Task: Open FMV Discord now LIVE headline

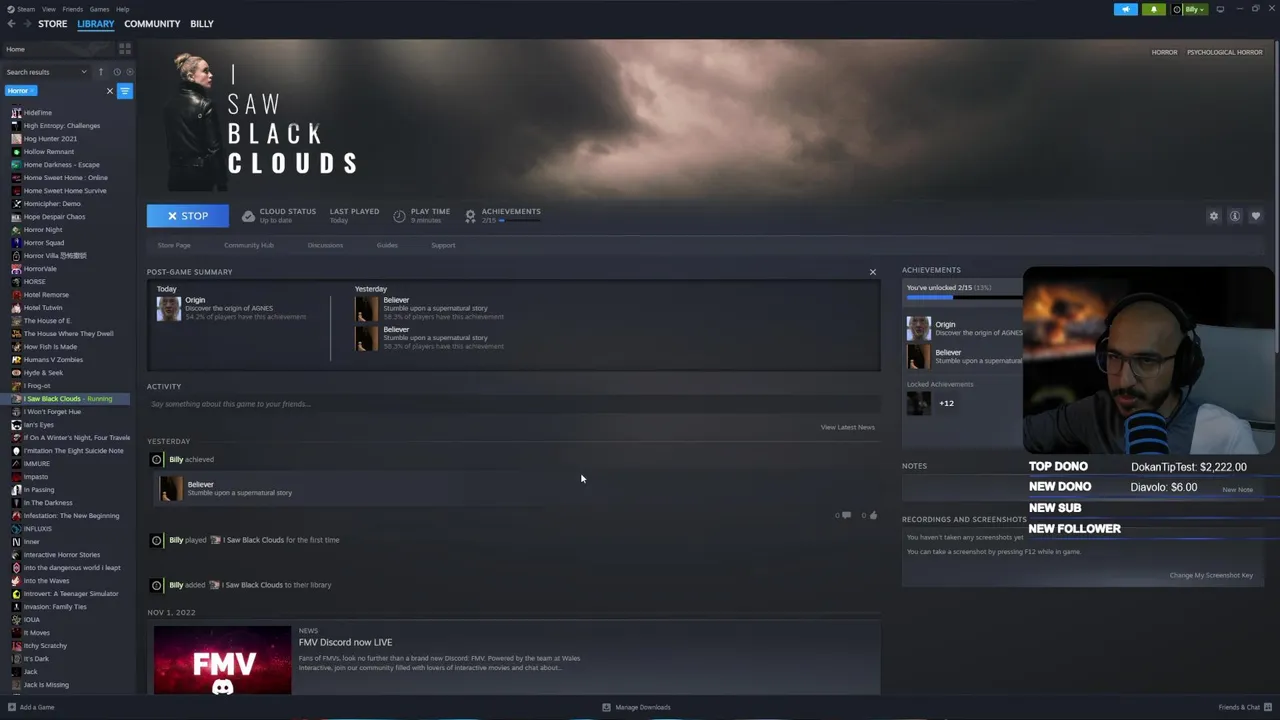Action: (x=345, y=642)
